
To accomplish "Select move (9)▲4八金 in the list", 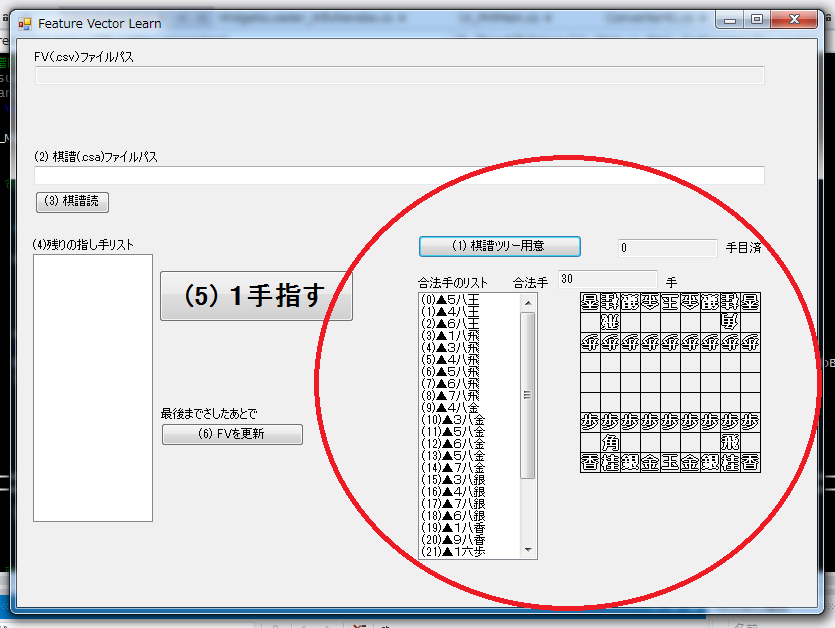I will click(x=450, y=407).
